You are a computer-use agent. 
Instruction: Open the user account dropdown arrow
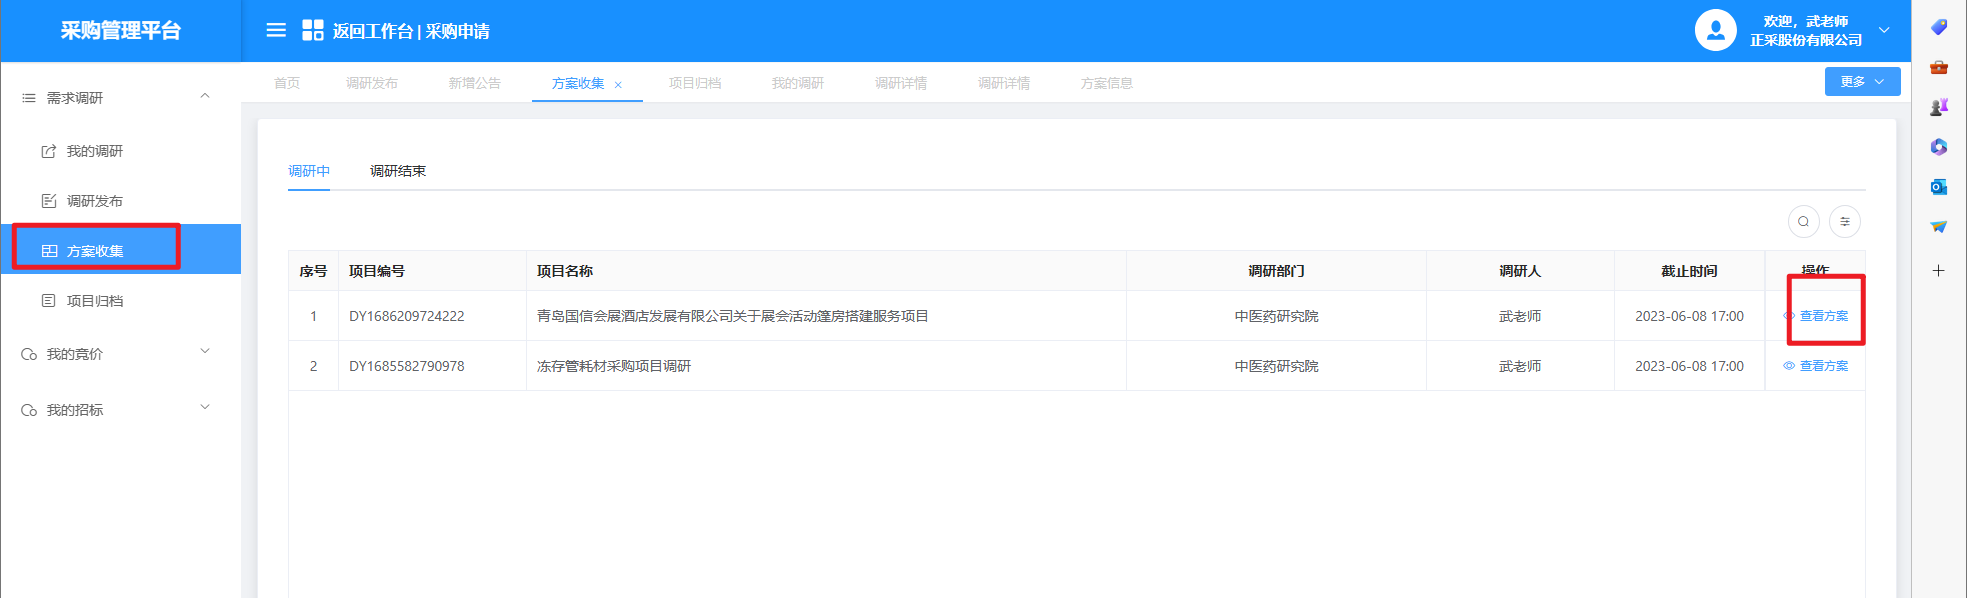pos(1884,30)
